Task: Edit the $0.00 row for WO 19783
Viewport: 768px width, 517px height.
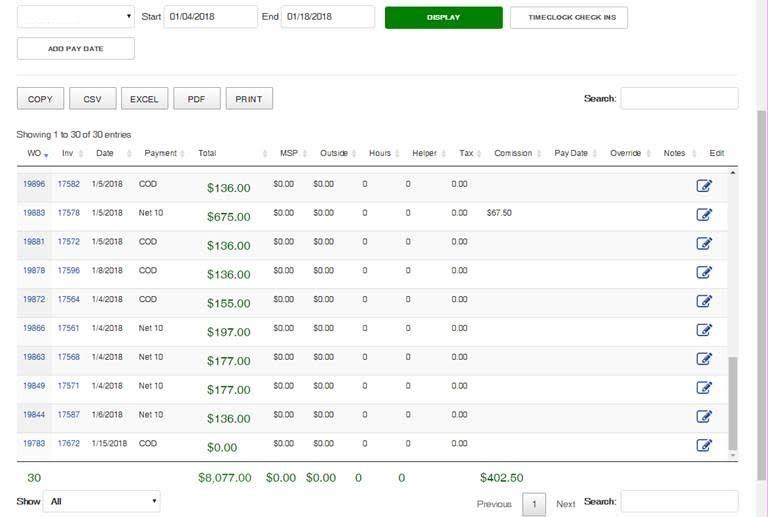Action: click(704, 446)
